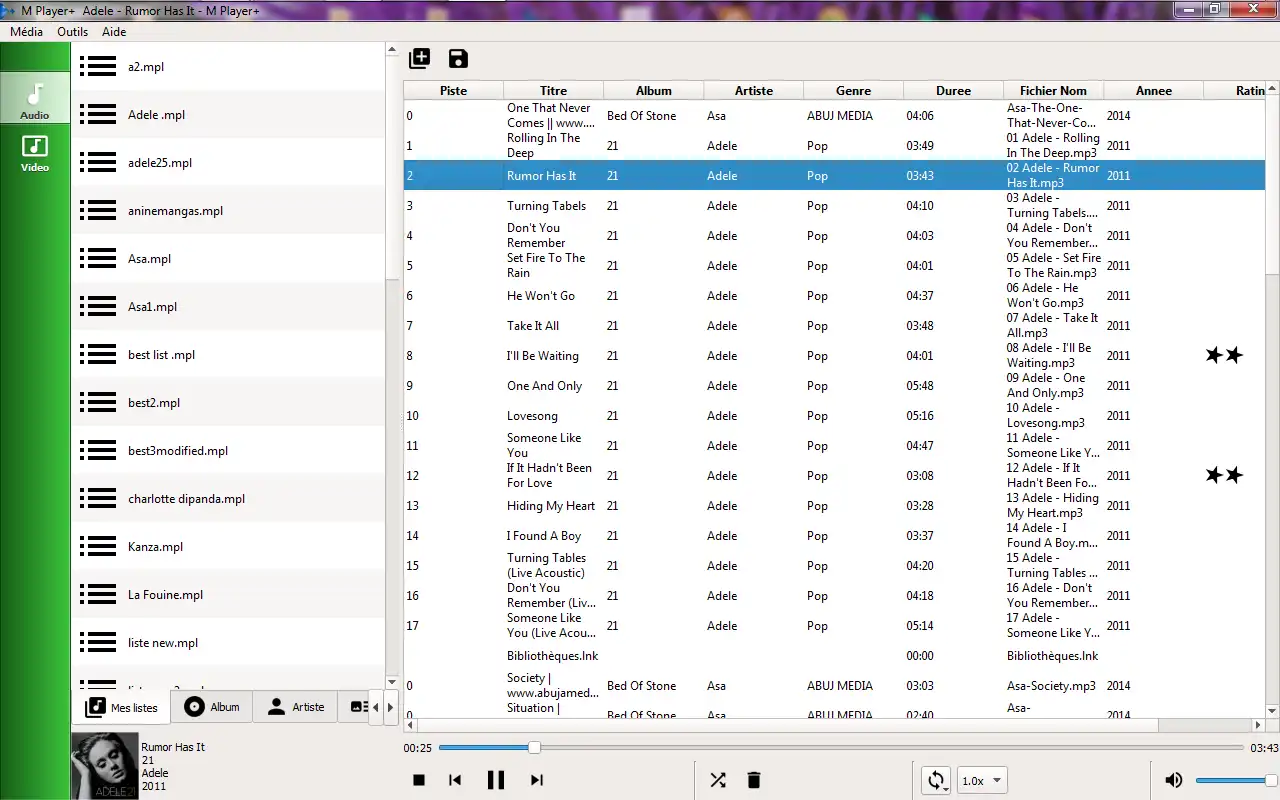Open the a2.mpl playlist
Viewport: 1280px width, 800px height.
(x=228, y=67)
